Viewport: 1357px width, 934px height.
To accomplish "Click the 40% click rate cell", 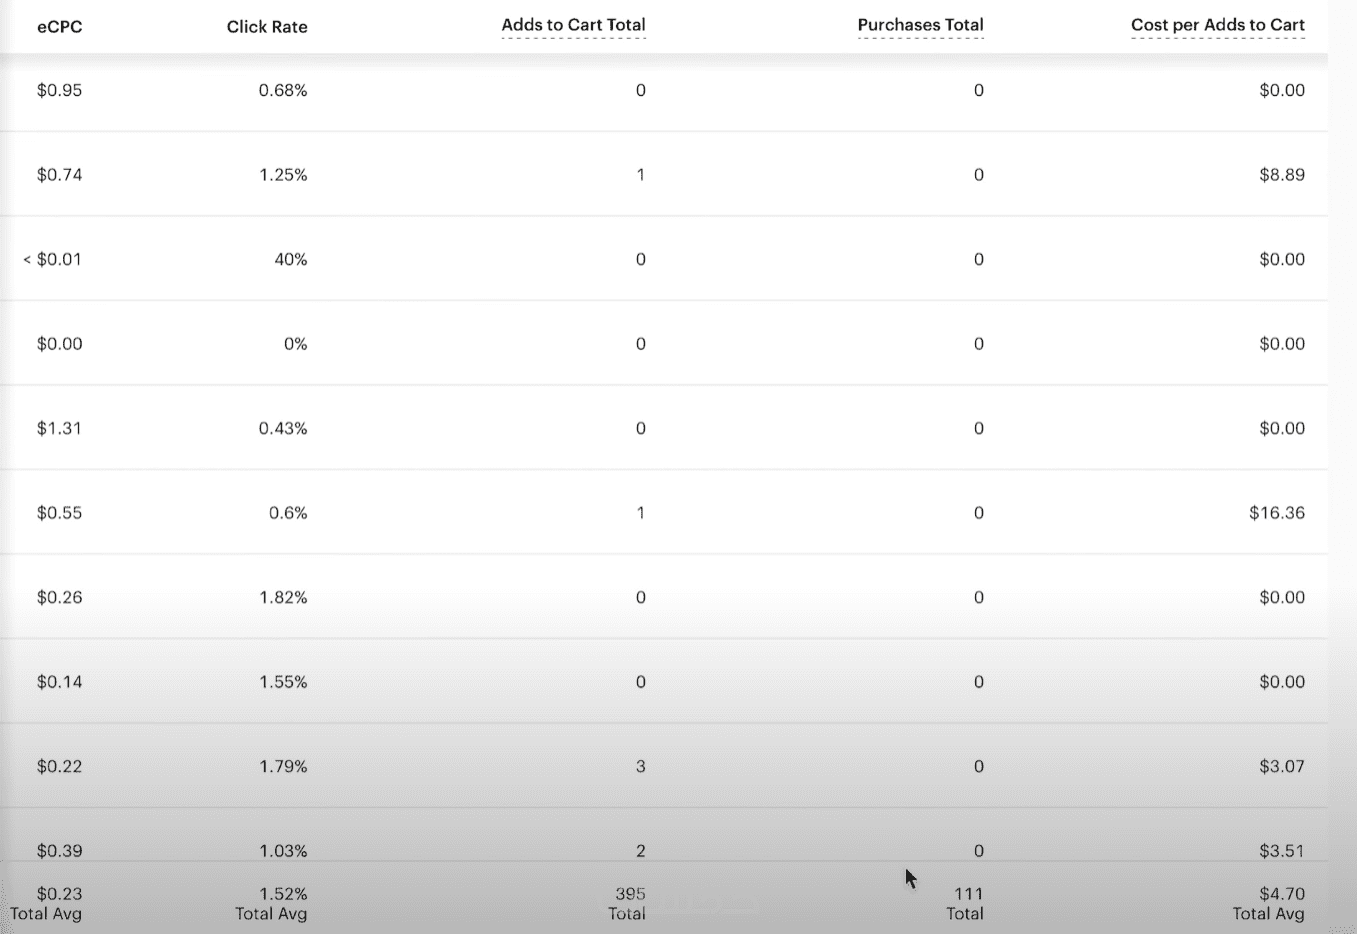I will point(290,259).
